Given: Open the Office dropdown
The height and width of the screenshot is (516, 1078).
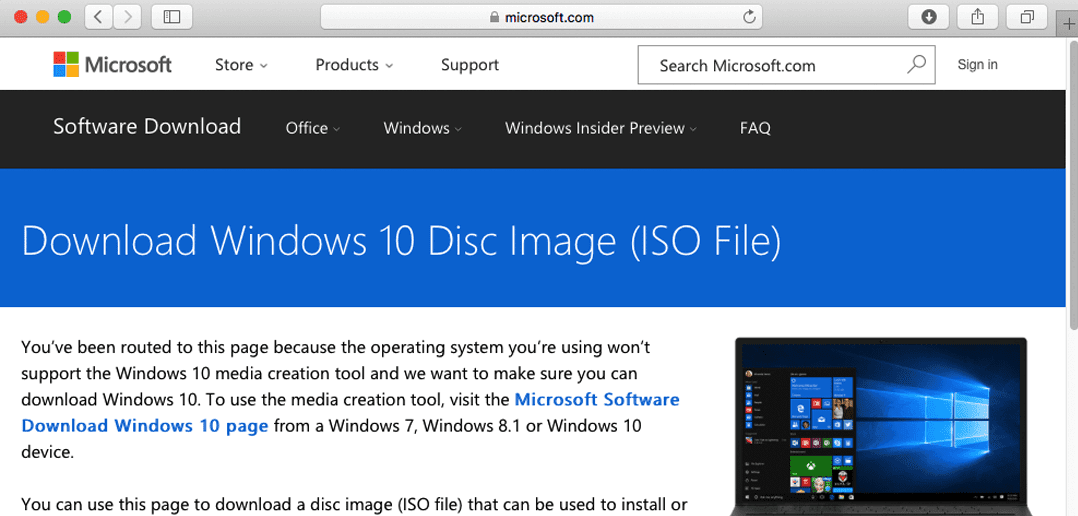Looking at the screenshot, I should (313, 128).
